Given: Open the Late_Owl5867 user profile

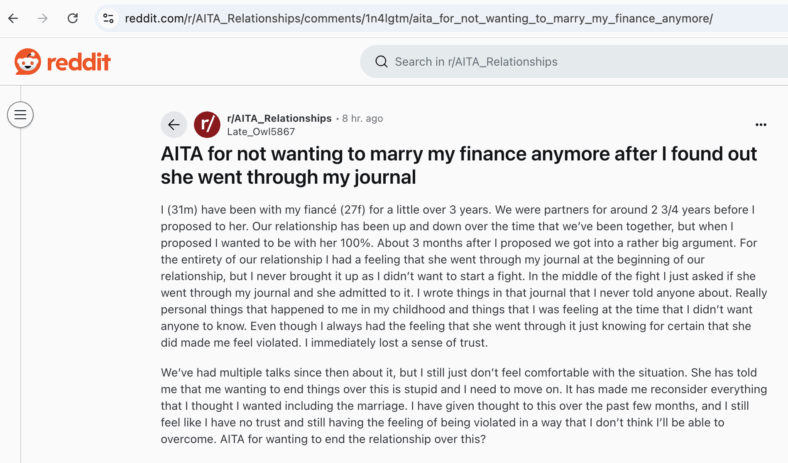Looking at the screenshot, I should click(x=261, y=132).
